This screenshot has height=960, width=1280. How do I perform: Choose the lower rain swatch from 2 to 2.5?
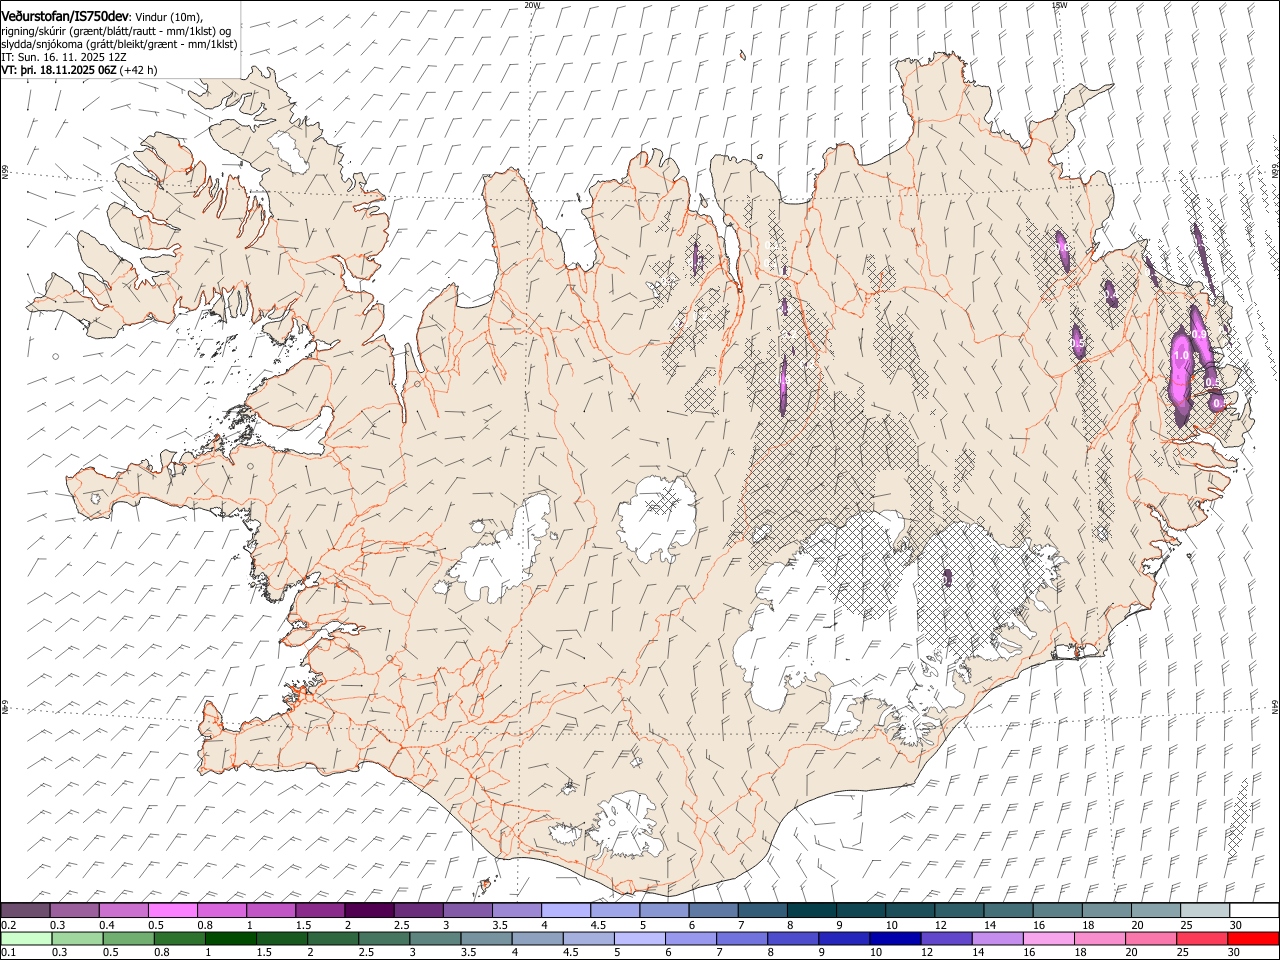333,939
